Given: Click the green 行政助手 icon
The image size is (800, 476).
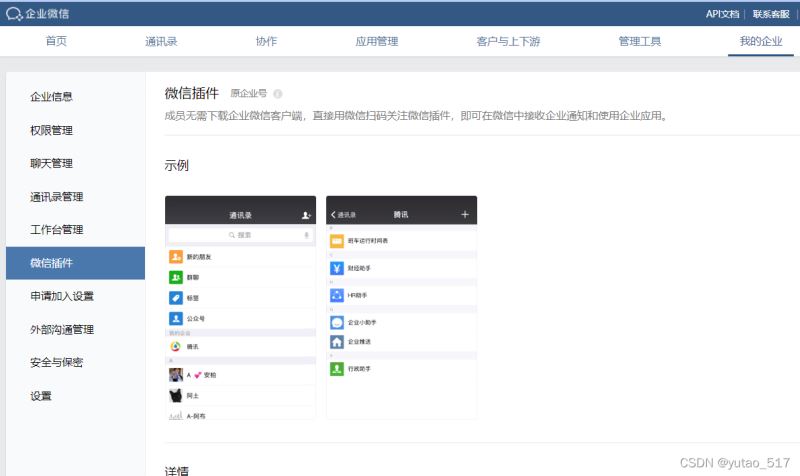Looking at the screenshot, I should coord(337,369).
